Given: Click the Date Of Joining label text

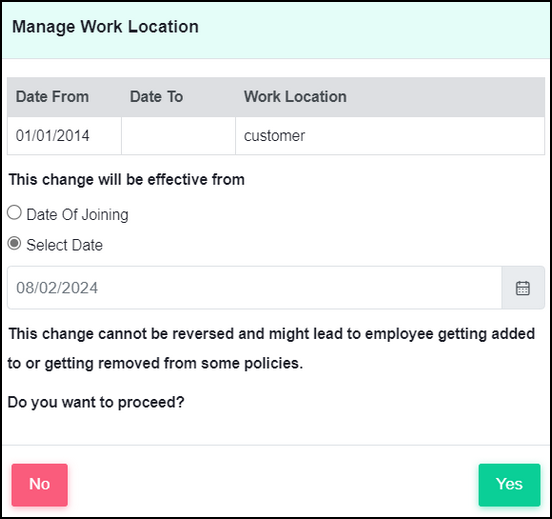Looking at the screenshot, I should pos(77,214).
